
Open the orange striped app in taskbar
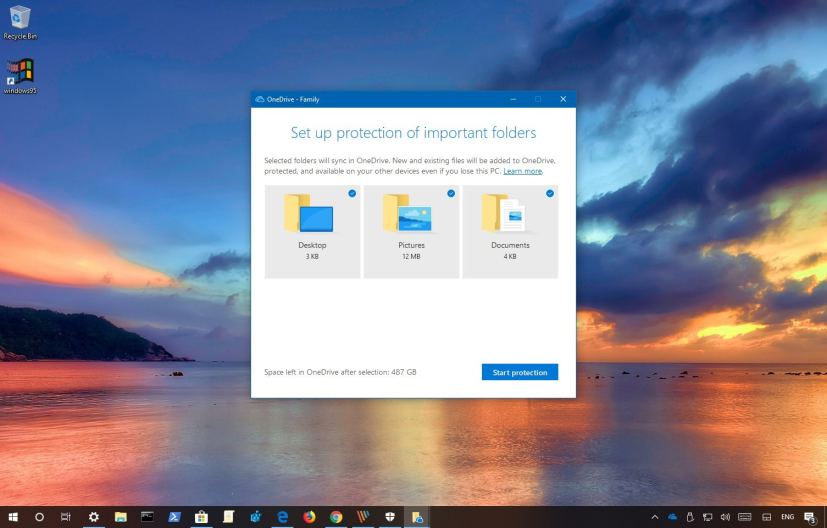click(x=363, y=517)
